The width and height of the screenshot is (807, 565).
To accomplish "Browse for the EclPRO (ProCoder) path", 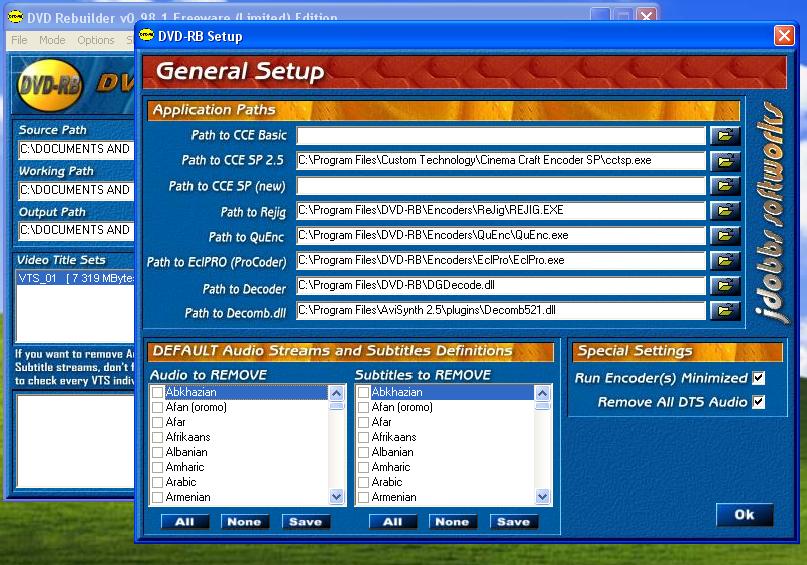I will 725,260.
